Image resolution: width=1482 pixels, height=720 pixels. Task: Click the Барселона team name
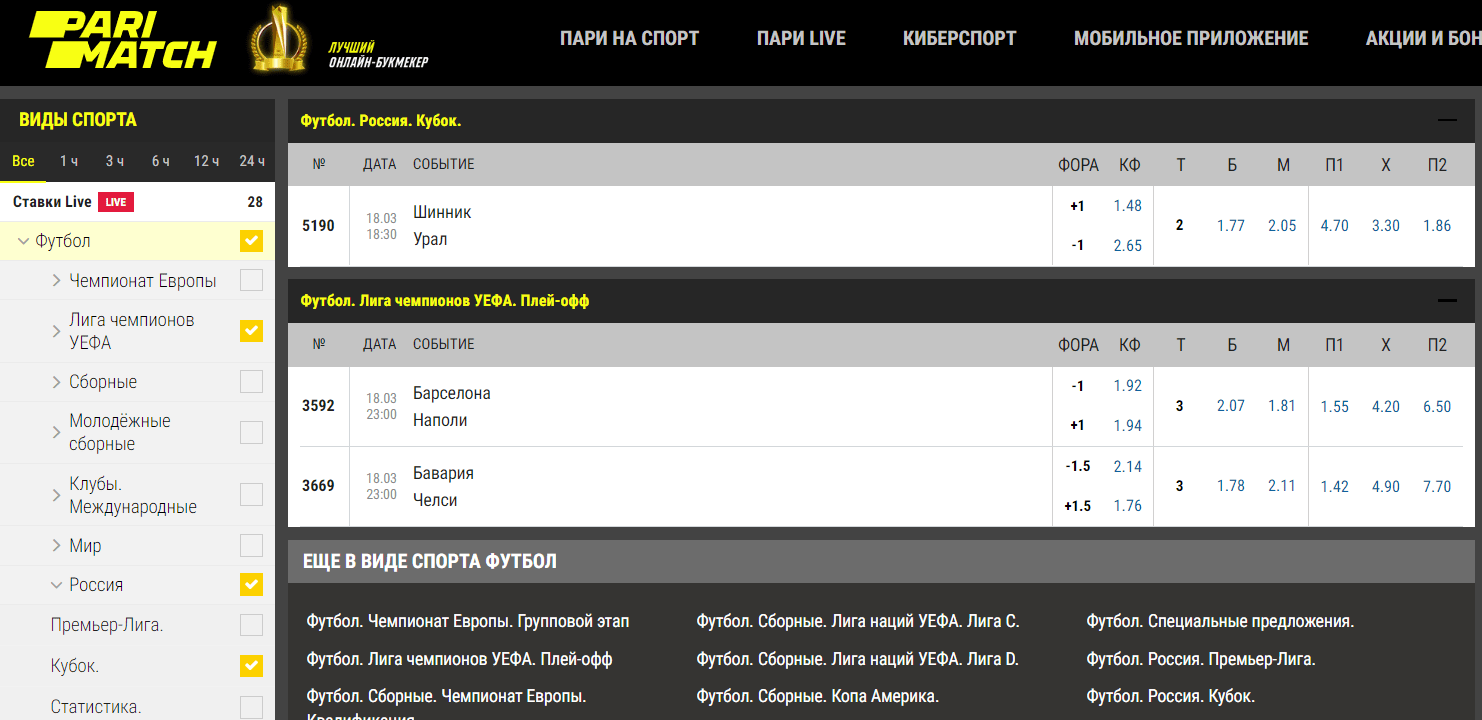[x=452, y=393]
